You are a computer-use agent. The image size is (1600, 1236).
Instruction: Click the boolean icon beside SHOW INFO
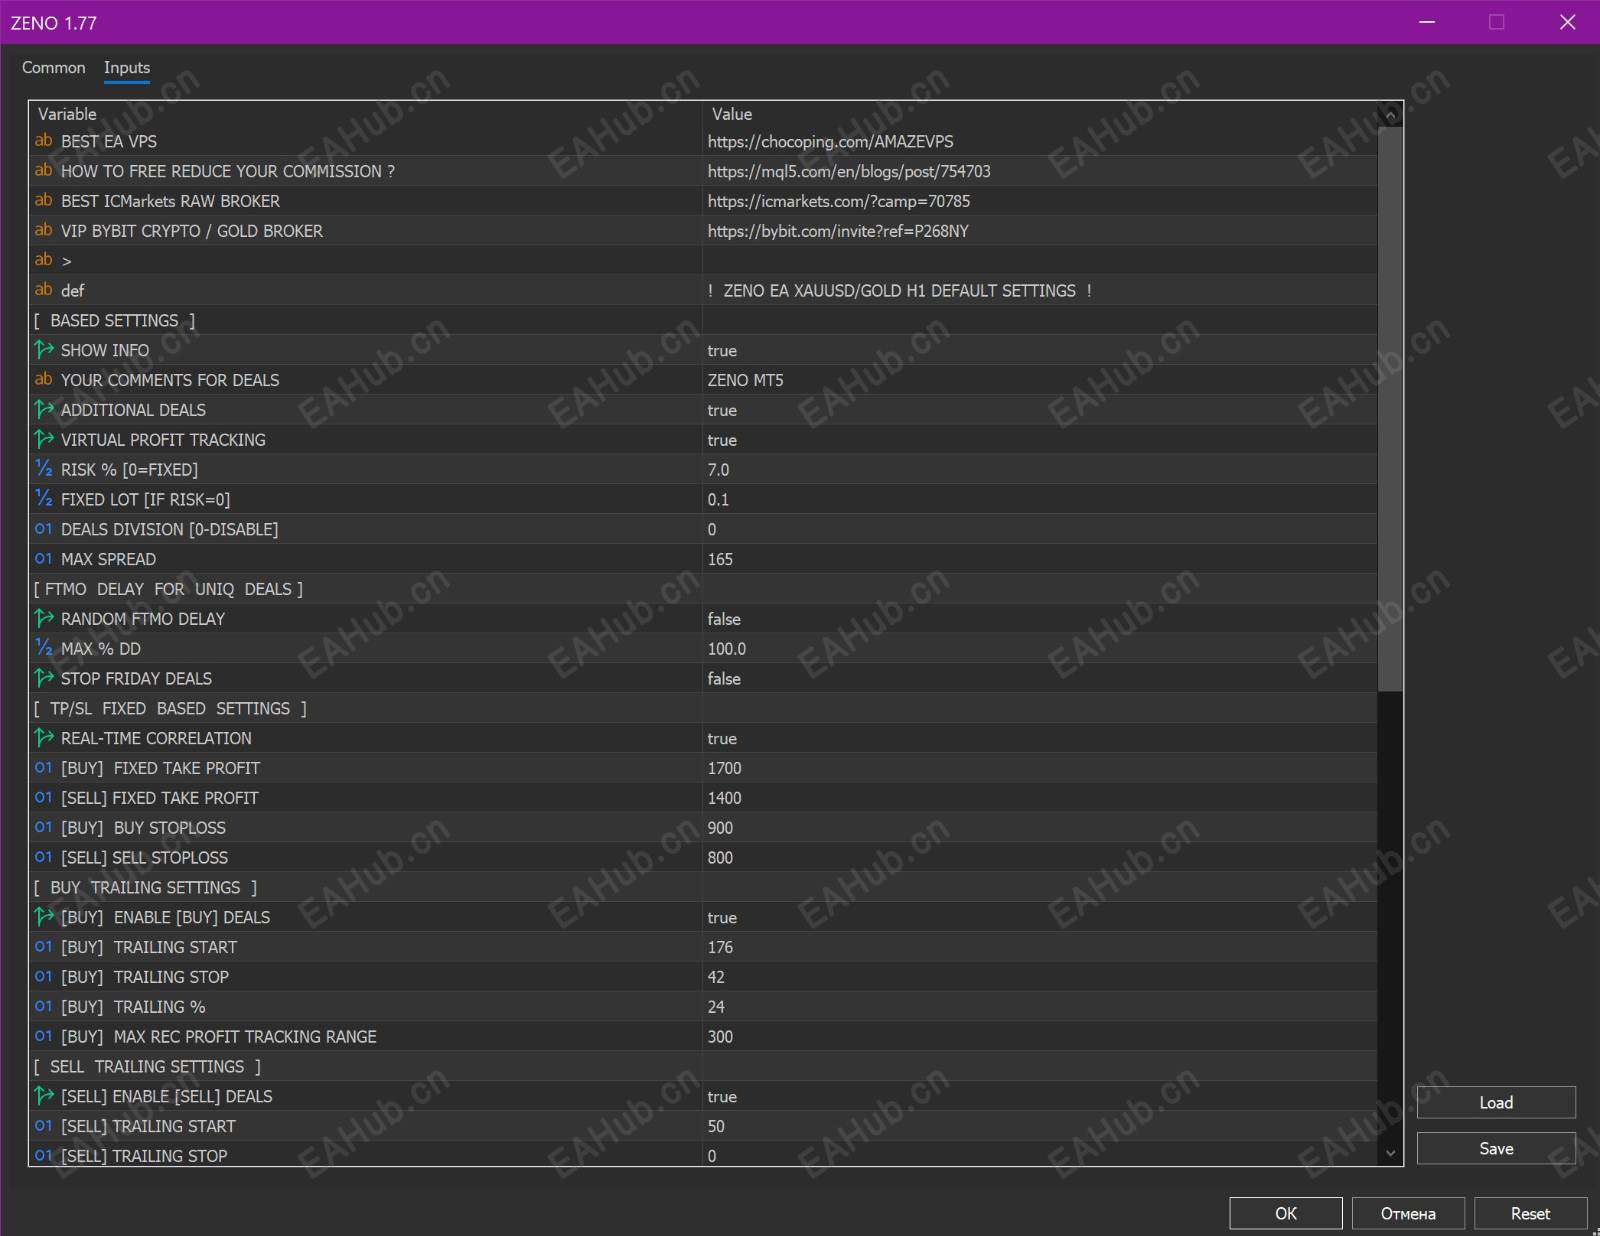(43, 350)
